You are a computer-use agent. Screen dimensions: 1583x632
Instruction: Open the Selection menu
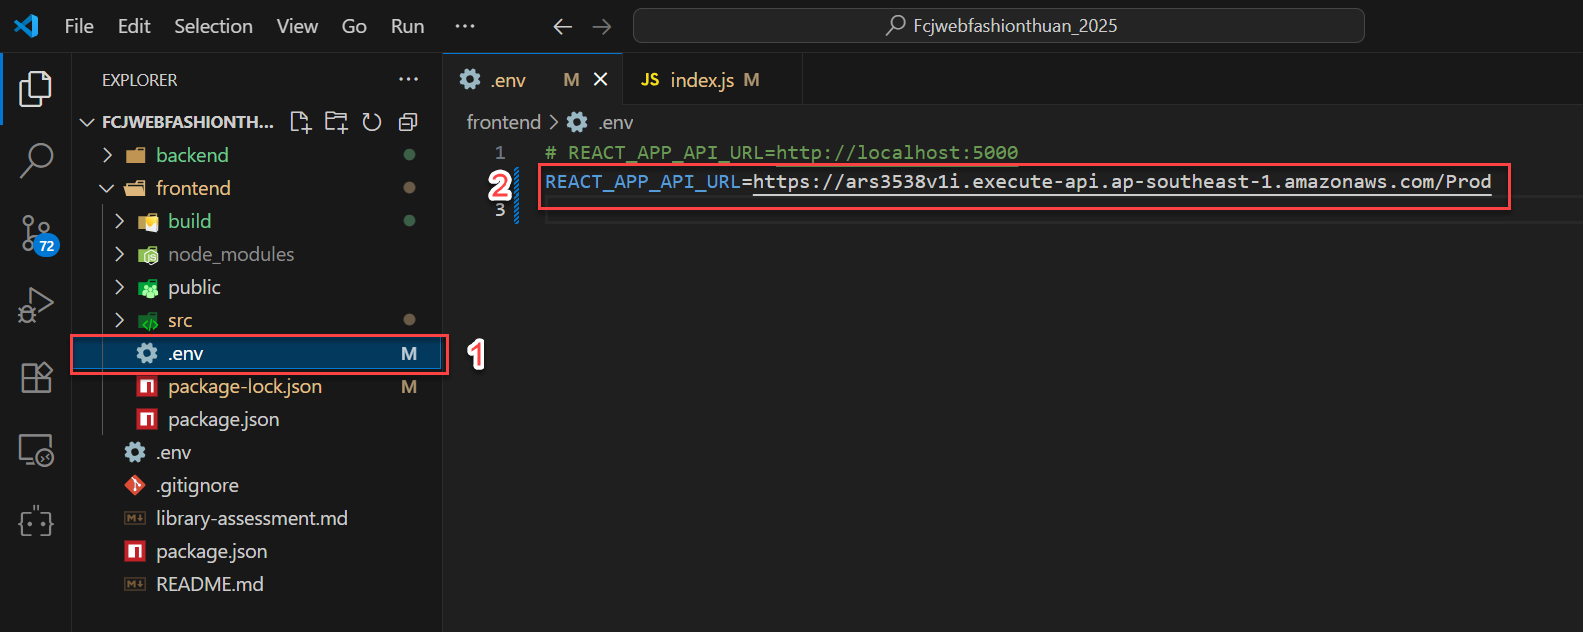[x=213, y=26]
